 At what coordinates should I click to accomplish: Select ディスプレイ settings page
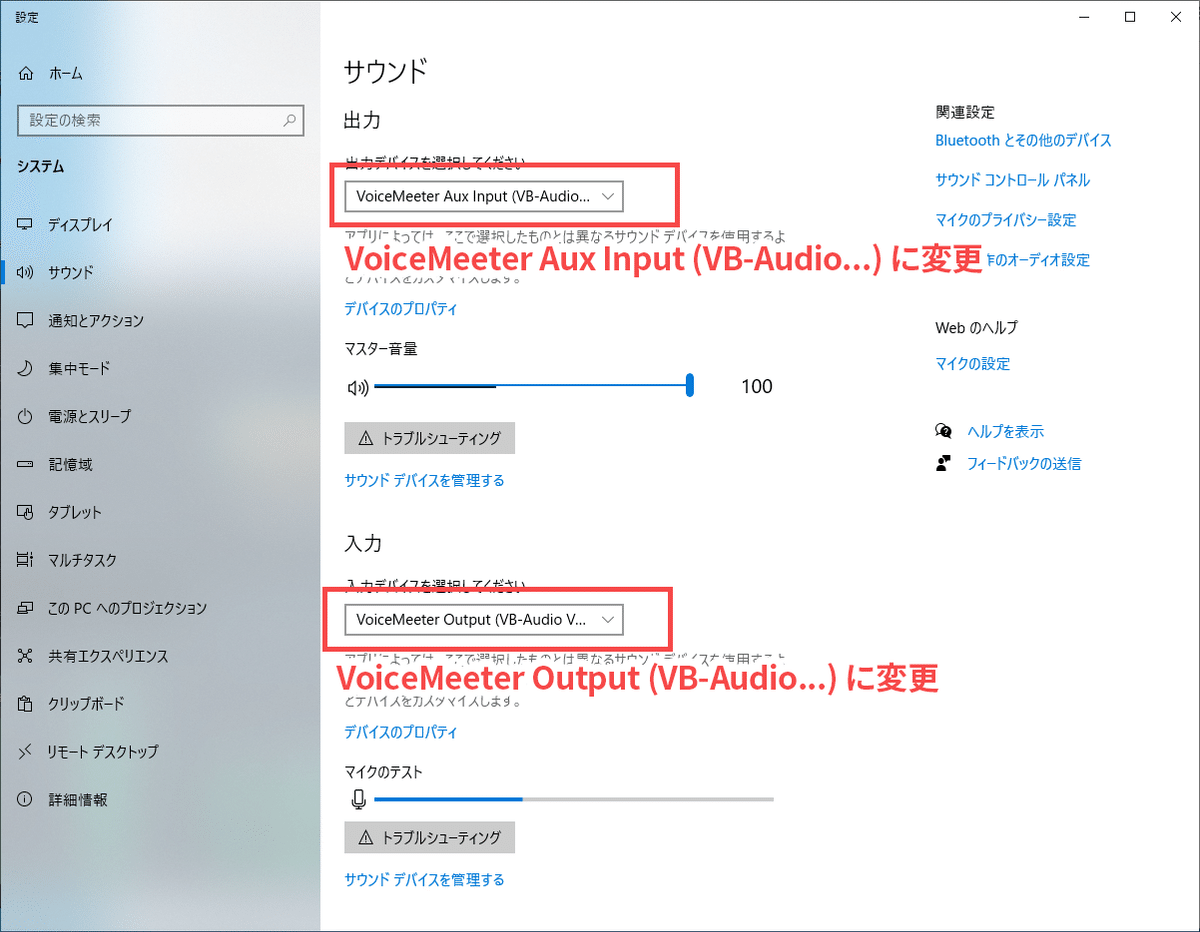81,225
